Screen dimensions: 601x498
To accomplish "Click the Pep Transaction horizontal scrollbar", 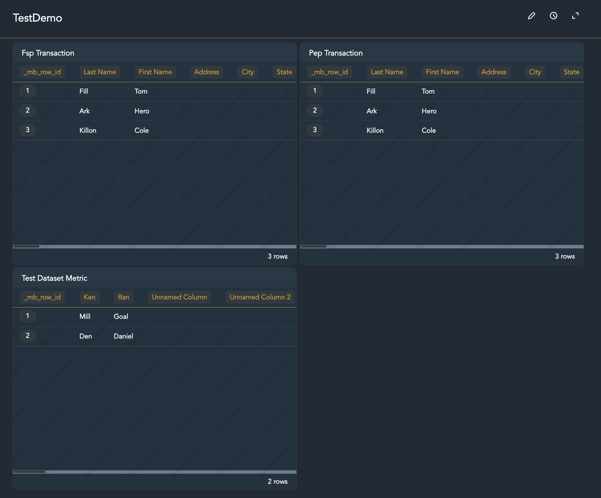I will point(314,246).
